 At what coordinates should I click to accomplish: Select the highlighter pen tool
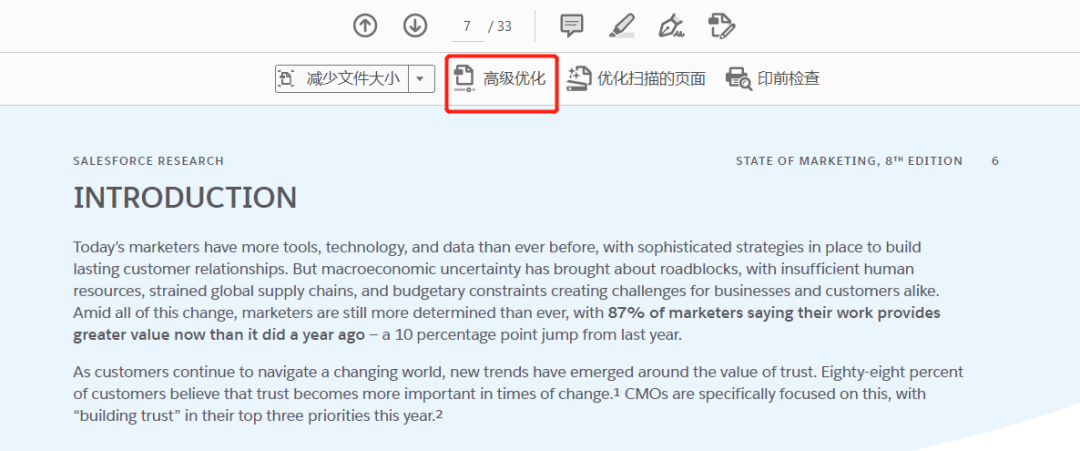click(x=622, y=26)
